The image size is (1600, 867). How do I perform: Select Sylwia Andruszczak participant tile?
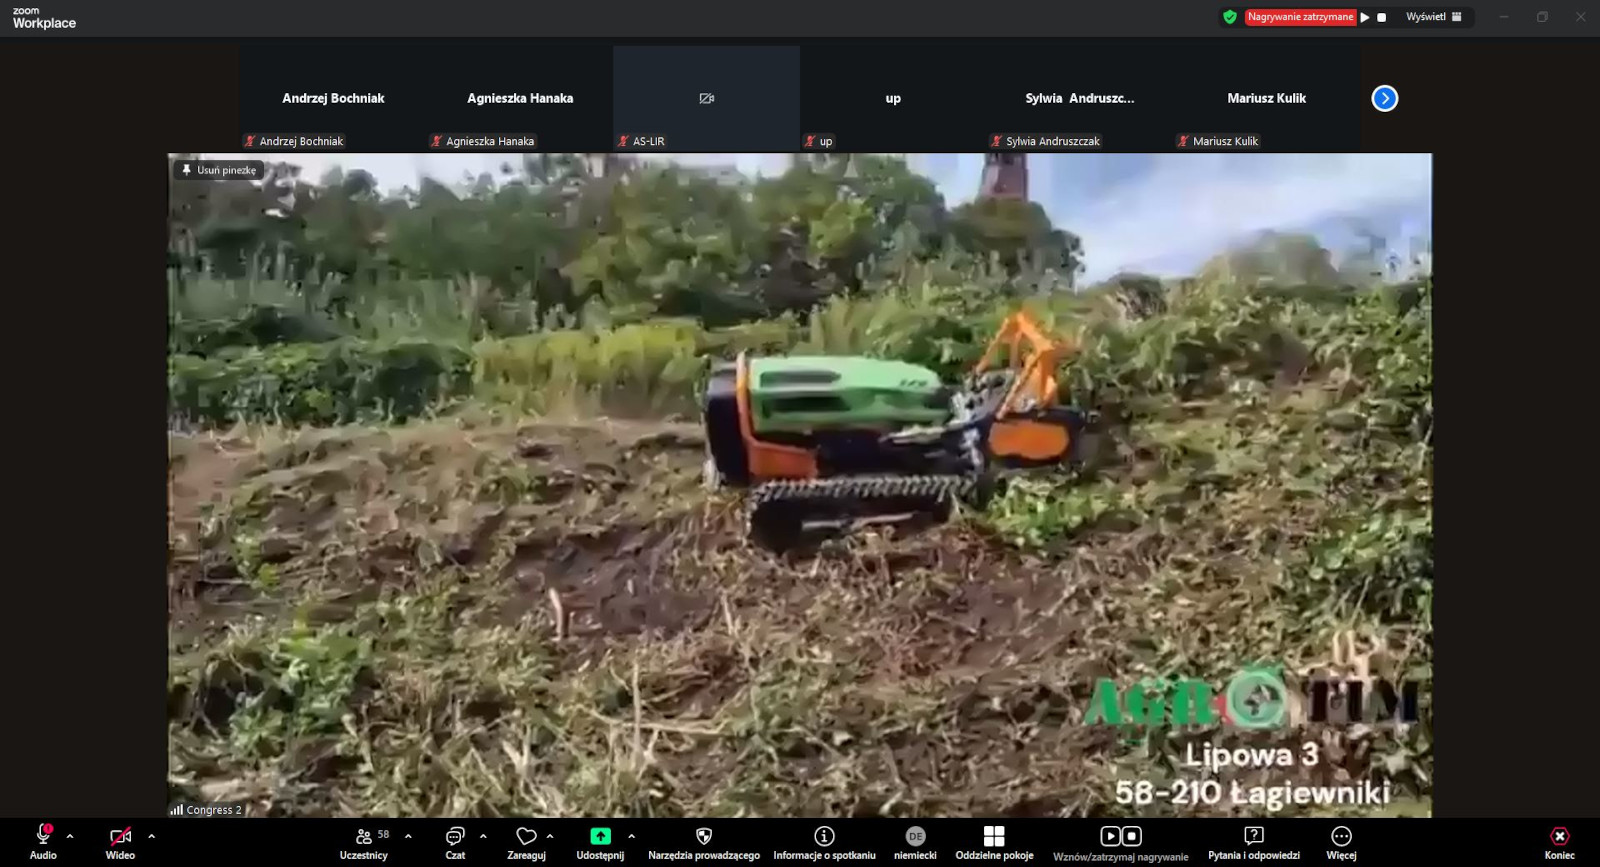(1079, 99)
